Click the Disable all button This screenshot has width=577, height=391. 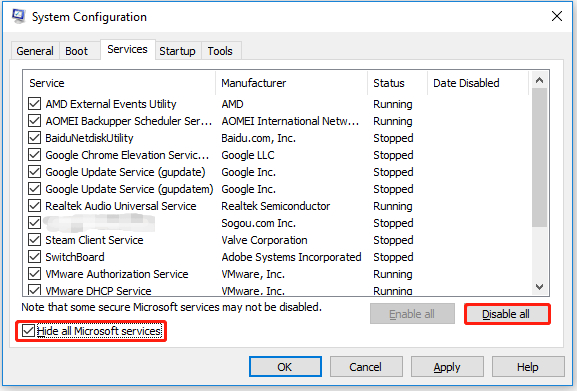click(x=506, y=314)
